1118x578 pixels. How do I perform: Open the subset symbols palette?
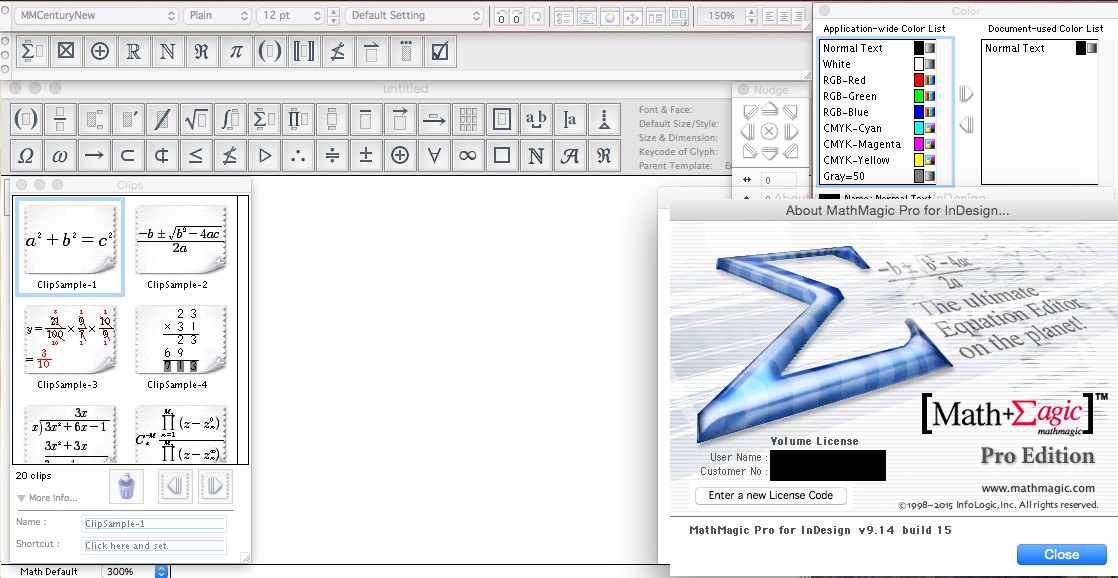(128, 155)
